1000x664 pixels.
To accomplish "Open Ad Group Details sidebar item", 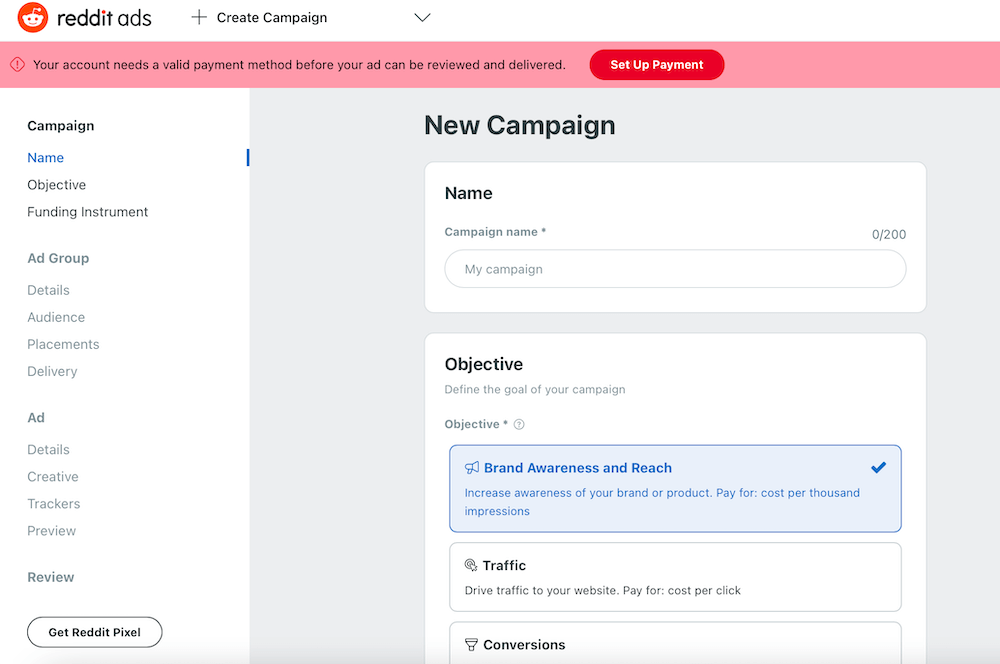I will [48, 290].
